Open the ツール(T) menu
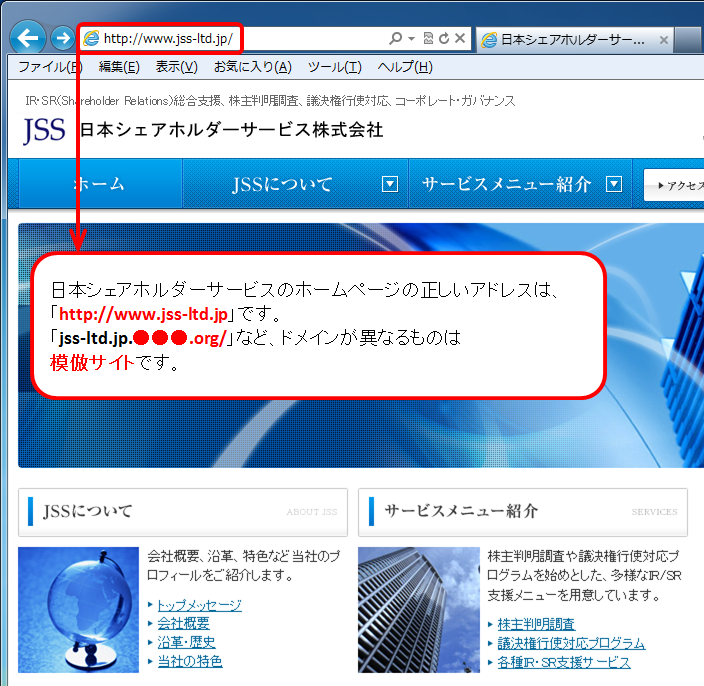The height and width of the screenshot is (686, 704). pyautogui.click(x=334, y=67)
